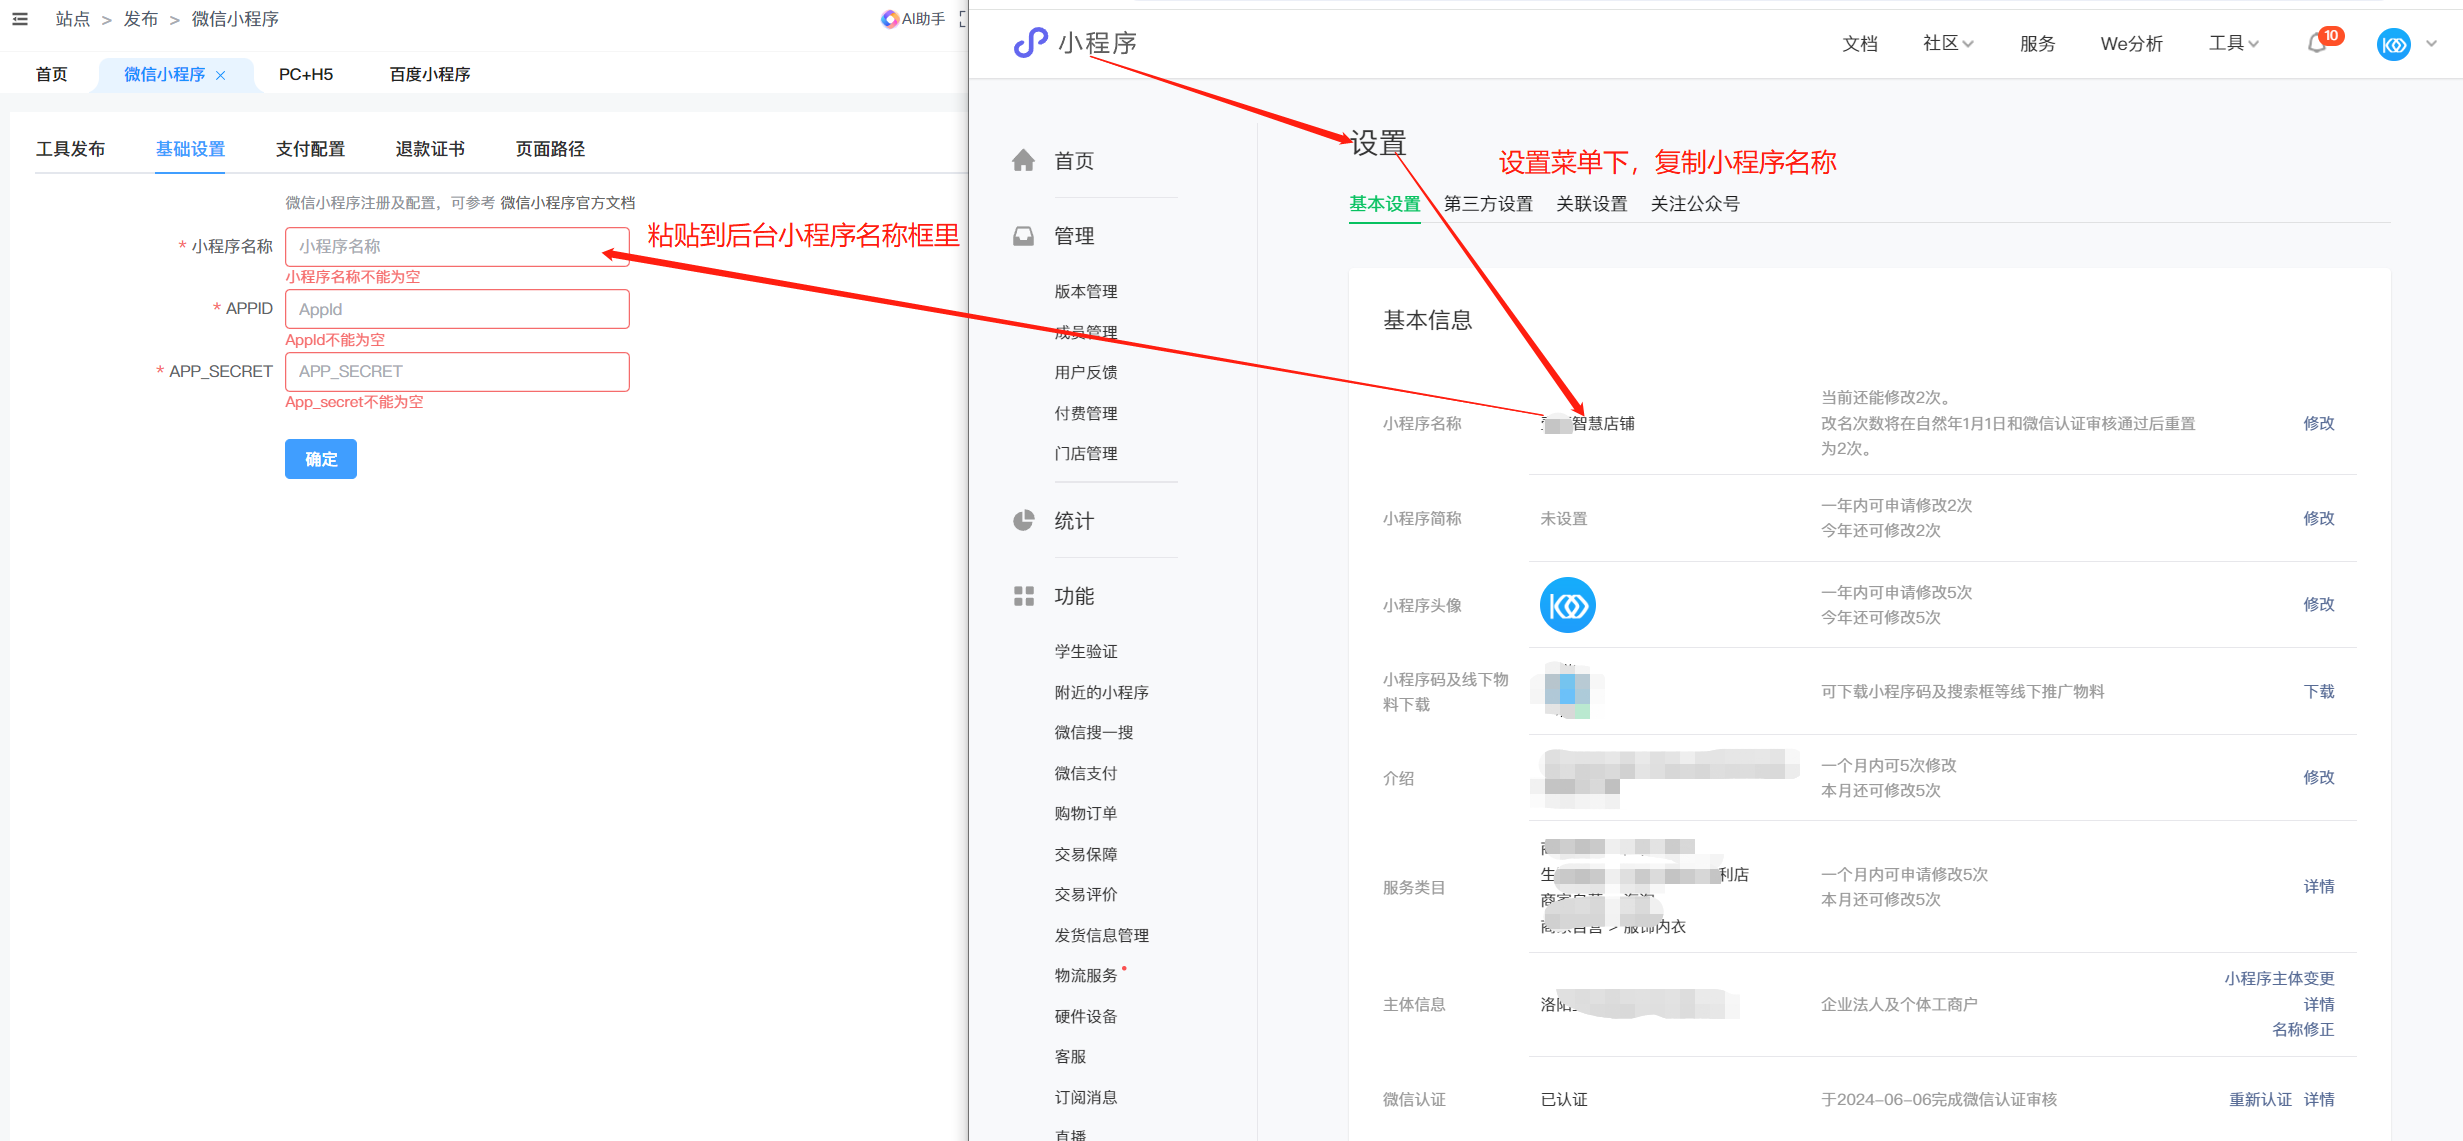Click the 确定 button
The image size is (2463, 1141).
[x=321, y=459]
